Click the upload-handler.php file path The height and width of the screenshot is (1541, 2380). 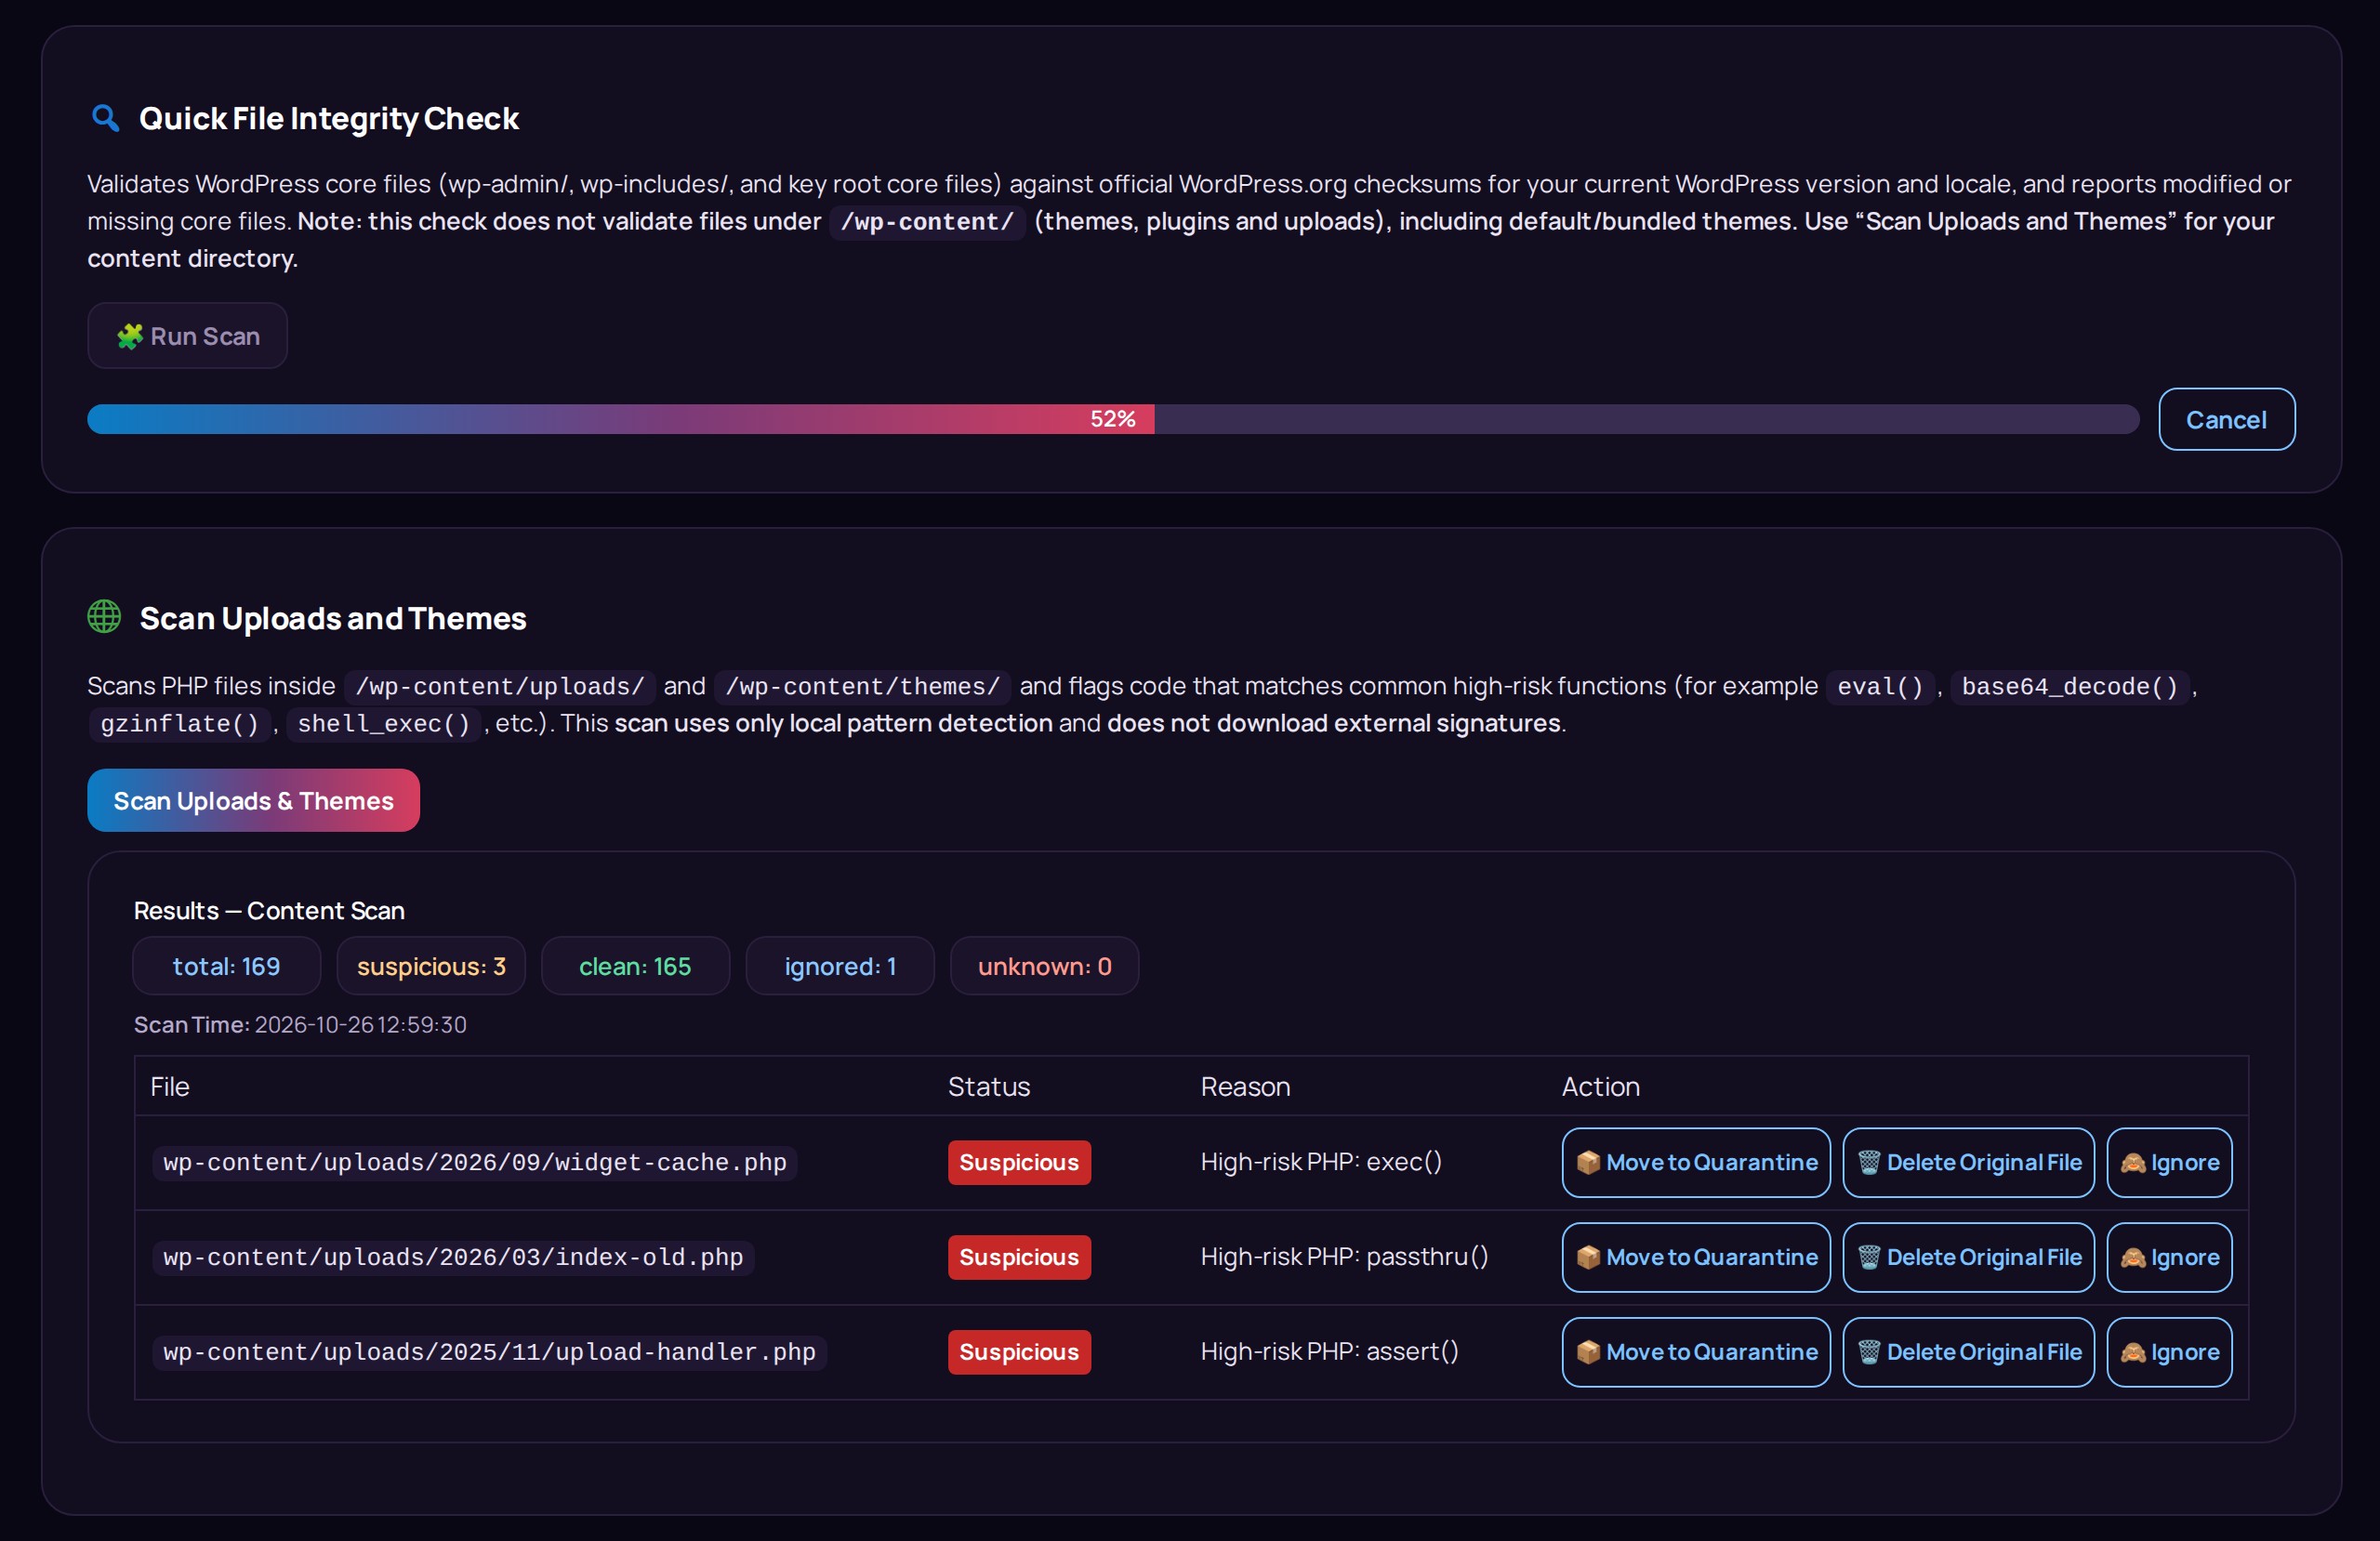point(489,1352)
